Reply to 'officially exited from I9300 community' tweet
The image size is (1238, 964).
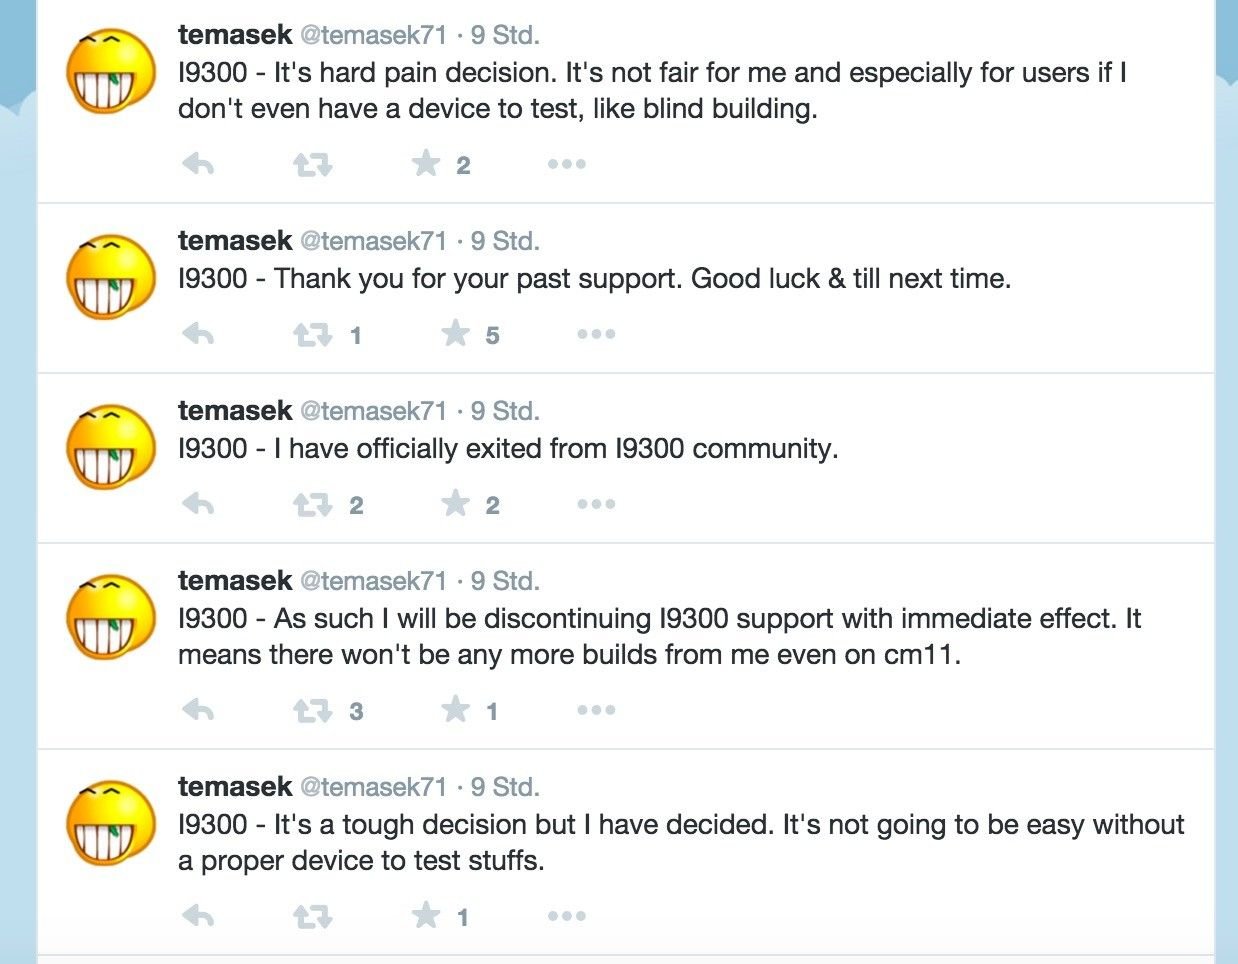point(198,504)
